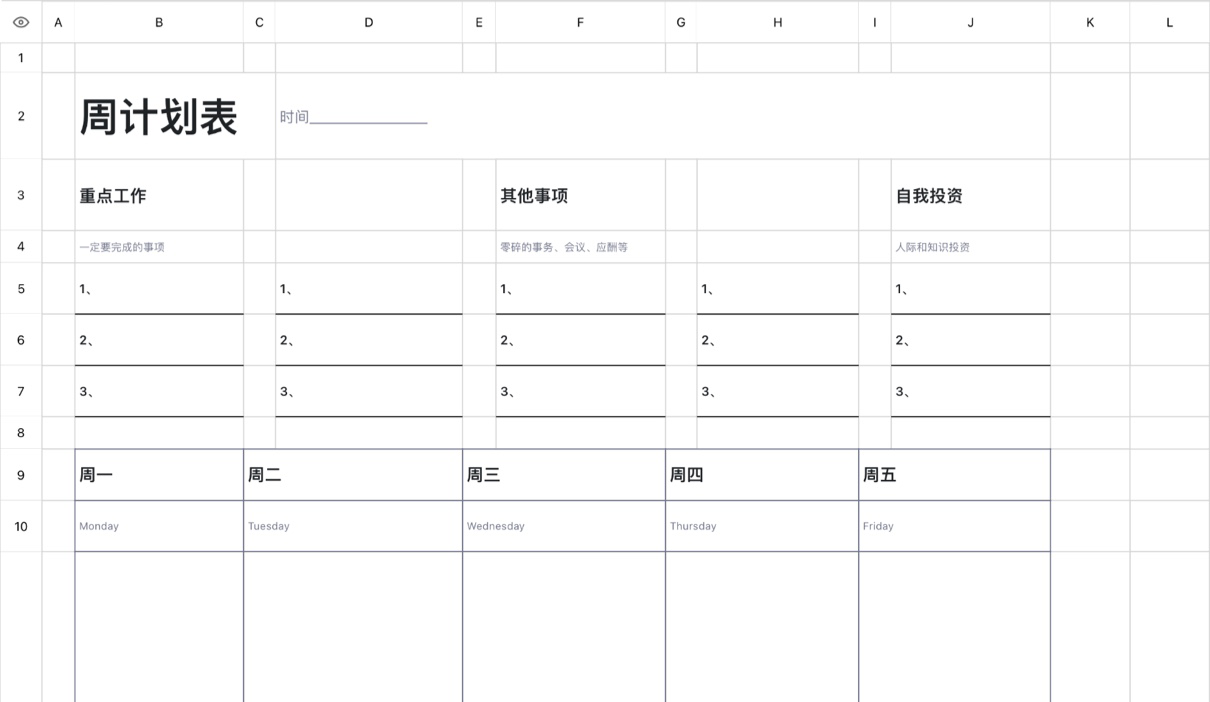Click item 2、 in column J
The width and height of the screenshot is (1210, 702).
click(970, 340)
